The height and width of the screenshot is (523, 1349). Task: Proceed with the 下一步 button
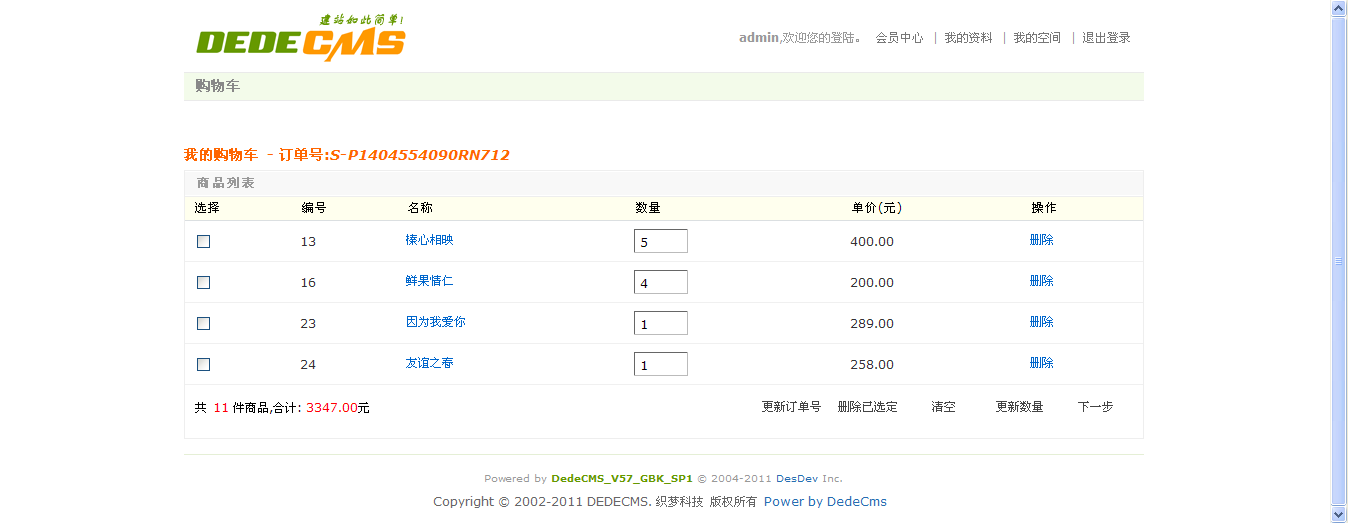click(1095, 407)
